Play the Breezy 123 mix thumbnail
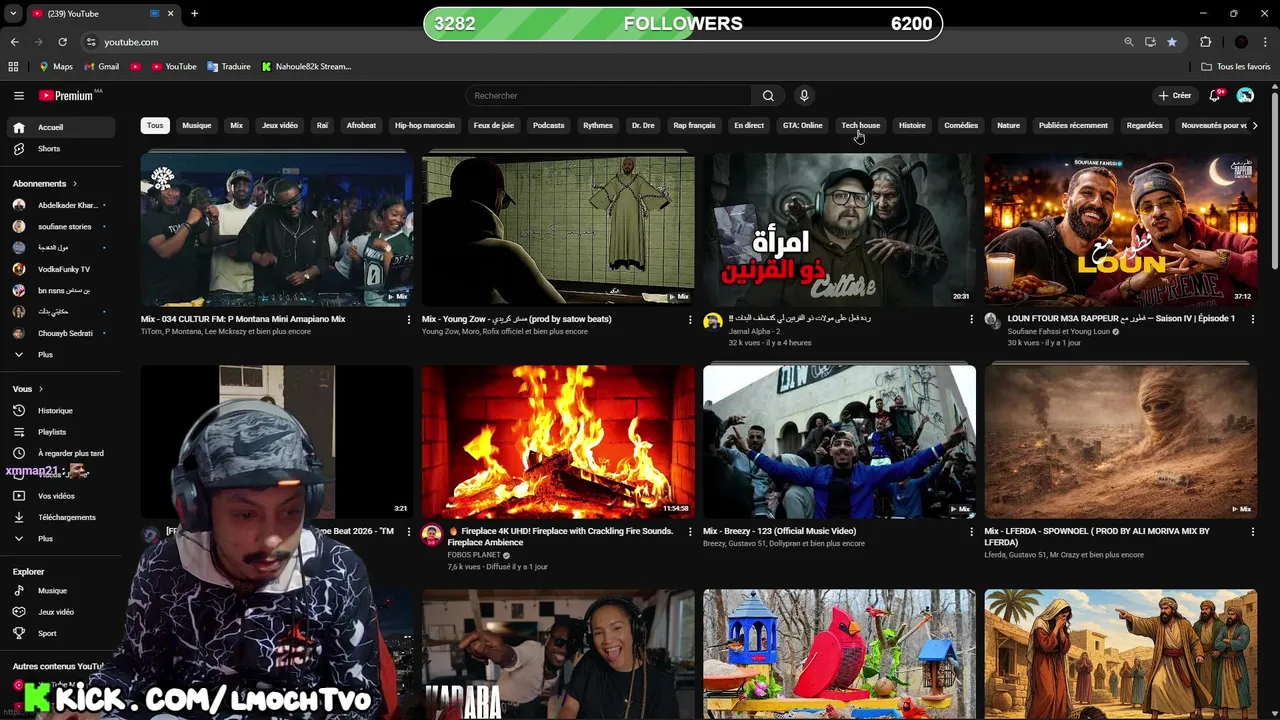 pos(839,442)
